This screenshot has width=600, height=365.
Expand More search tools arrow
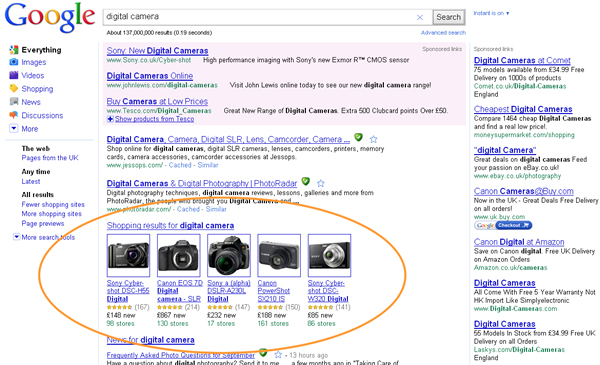(16, 237)
